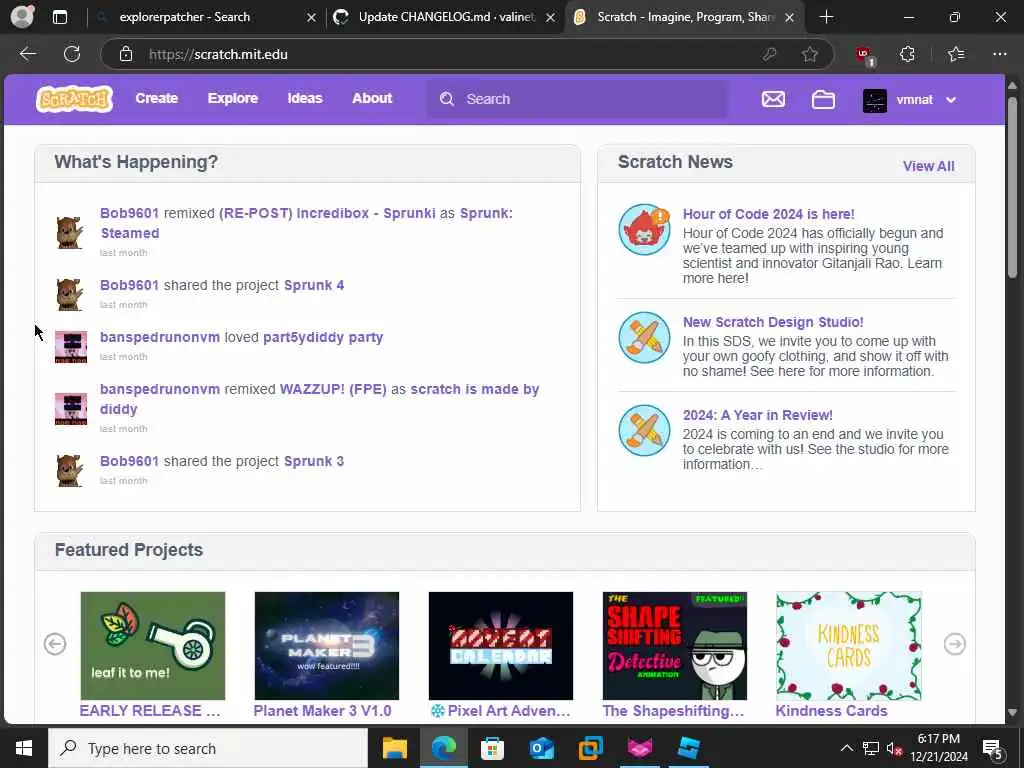Click the muted volume tray icon
The height and width of the screenshot is (768, 1024).
click(894, 748)
